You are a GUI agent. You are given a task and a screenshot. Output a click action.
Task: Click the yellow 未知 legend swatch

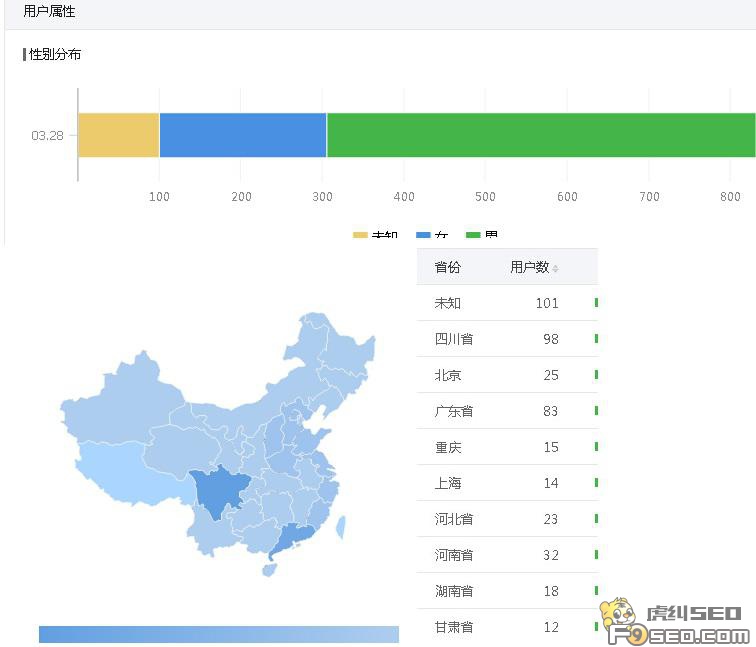[x=360, y=235]
